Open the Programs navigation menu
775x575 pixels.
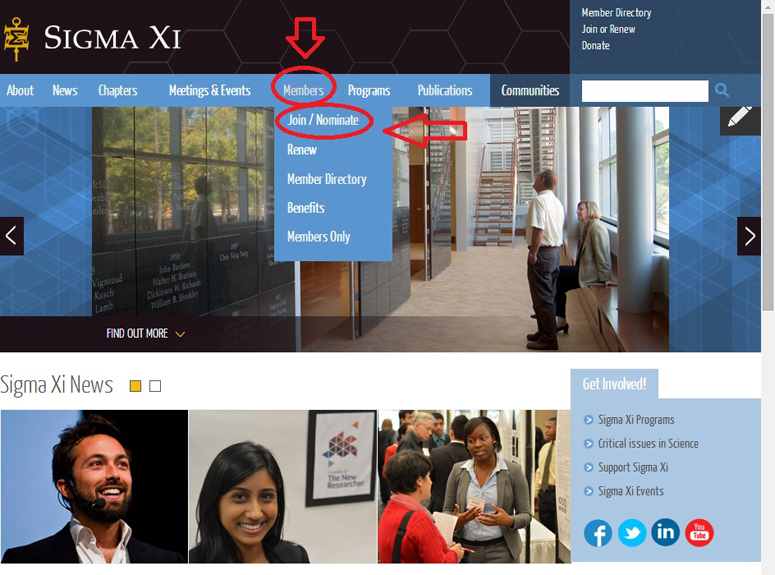(369, 90)
